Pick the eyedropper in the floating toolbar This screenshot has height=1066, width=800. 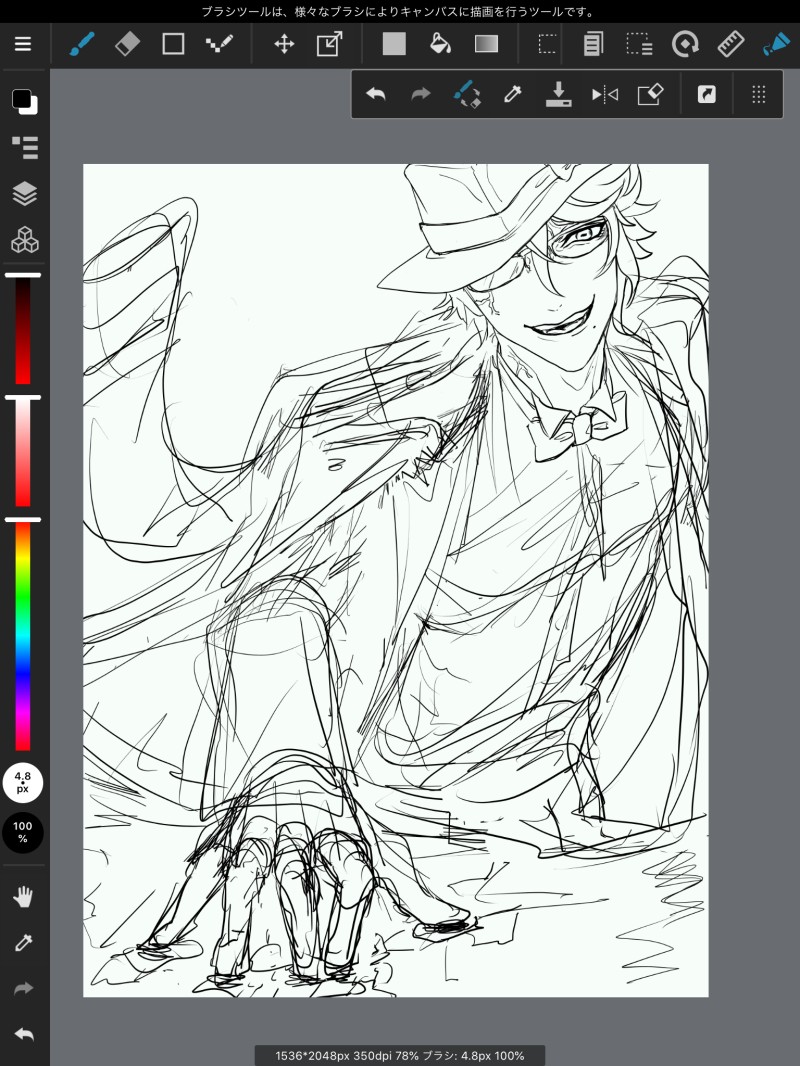click(x=512, y=94)
